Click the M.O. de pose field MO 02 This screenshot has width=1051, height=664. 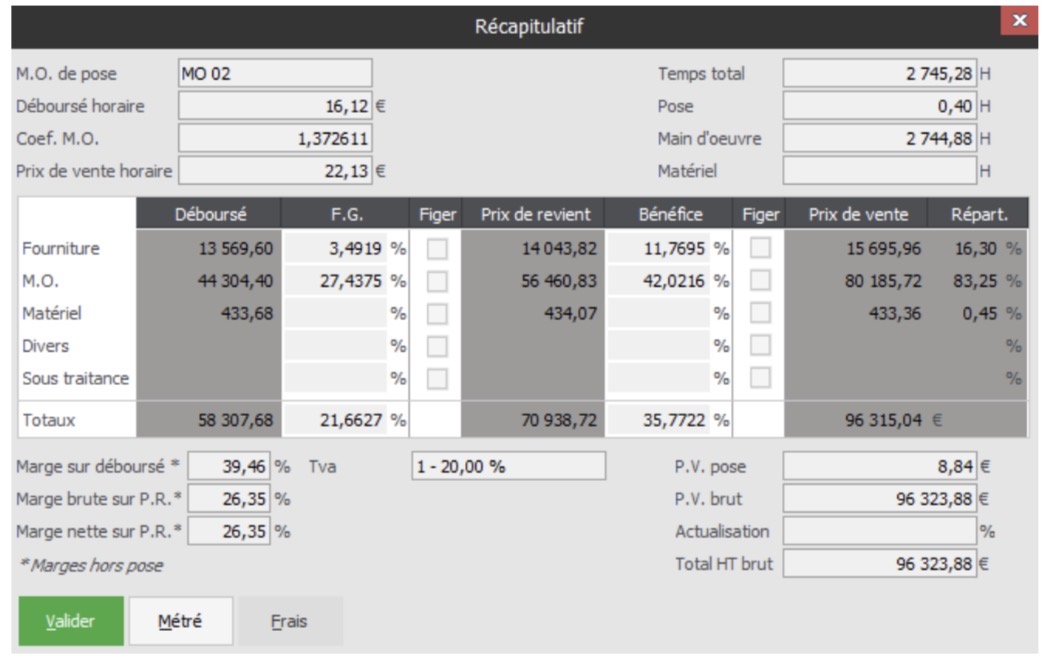275,73
